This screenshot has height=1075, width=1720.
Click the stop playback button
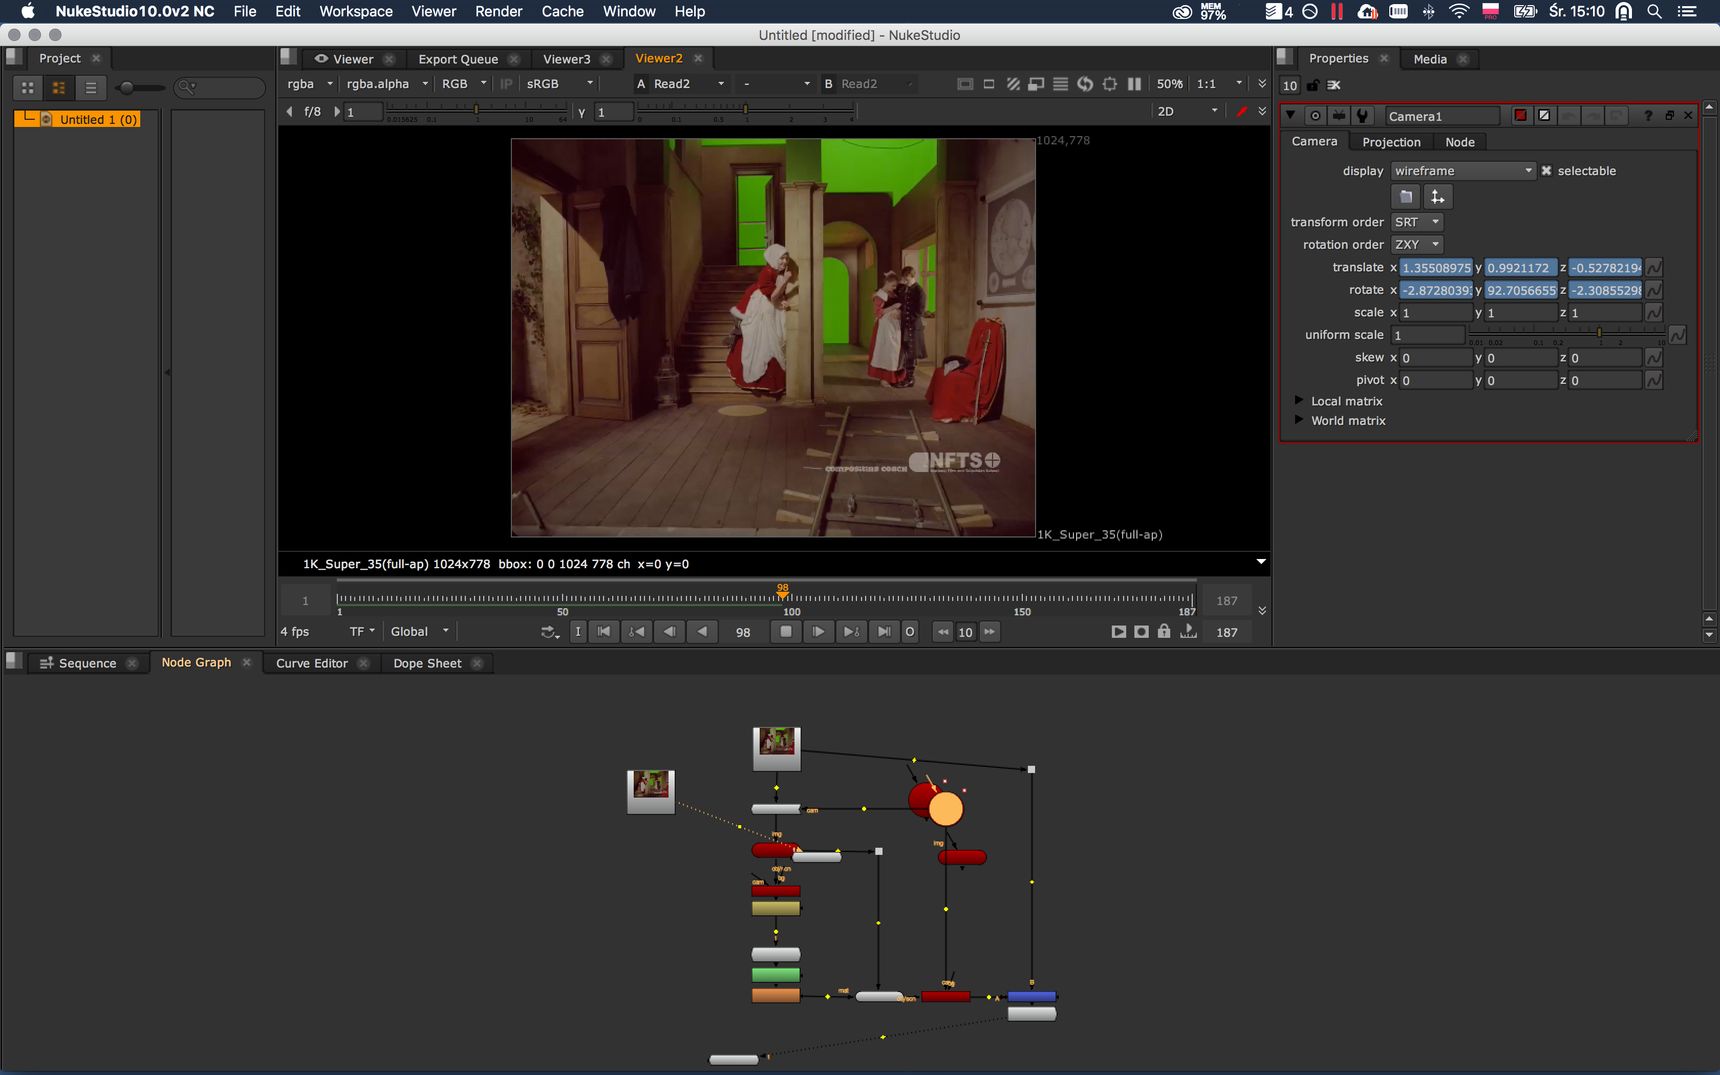pos(786,632)
